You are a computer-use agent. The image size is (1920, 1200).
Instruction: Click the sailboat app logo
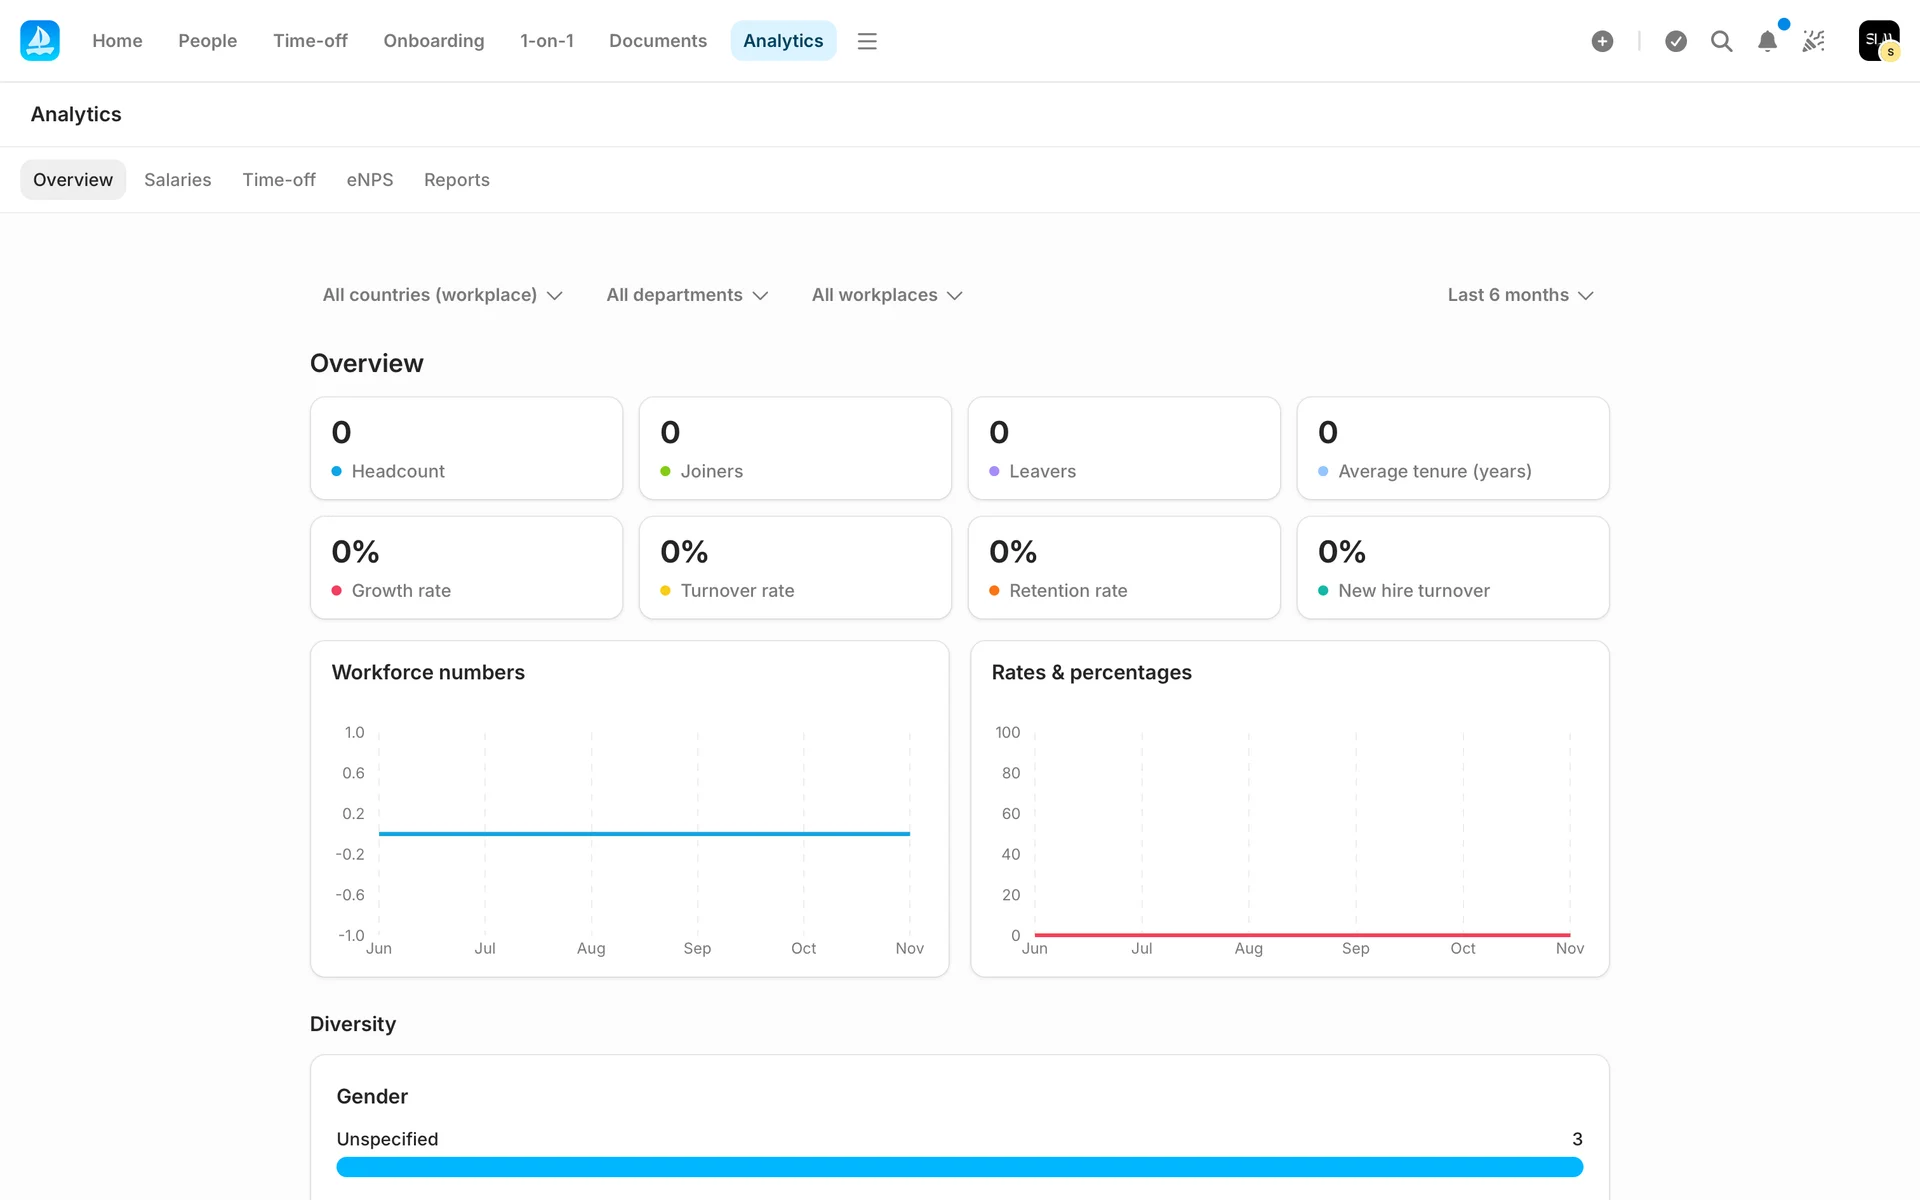click(x=40, y=41)
